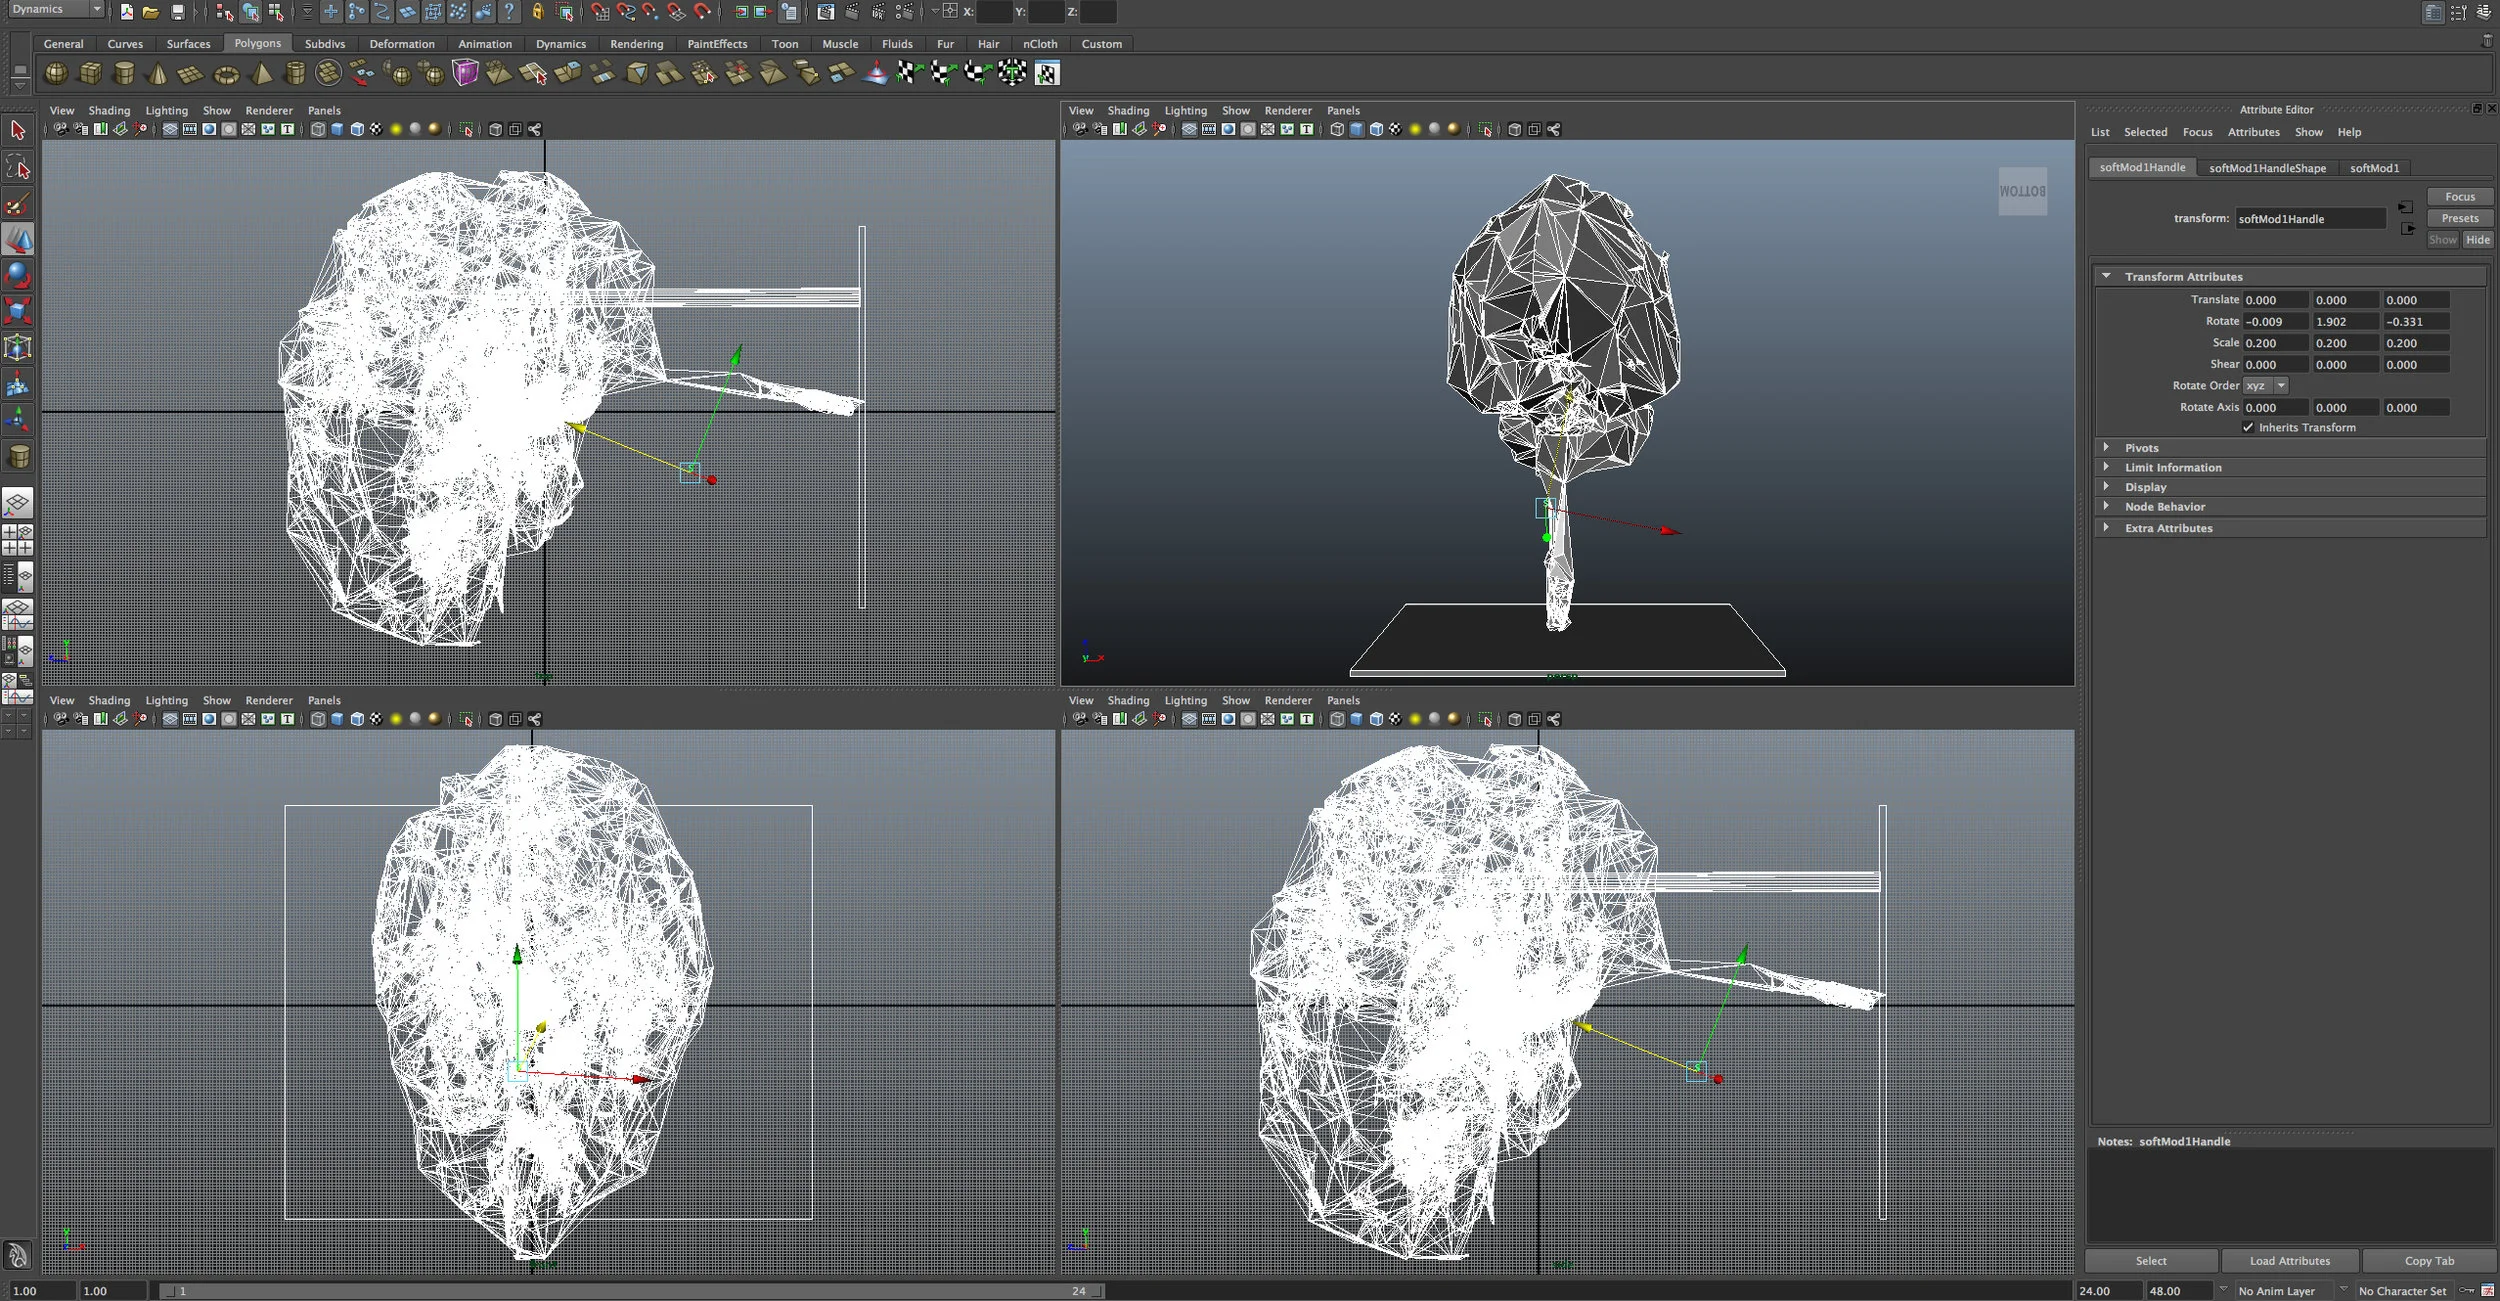Create a polygon plane from shelf

191,73
